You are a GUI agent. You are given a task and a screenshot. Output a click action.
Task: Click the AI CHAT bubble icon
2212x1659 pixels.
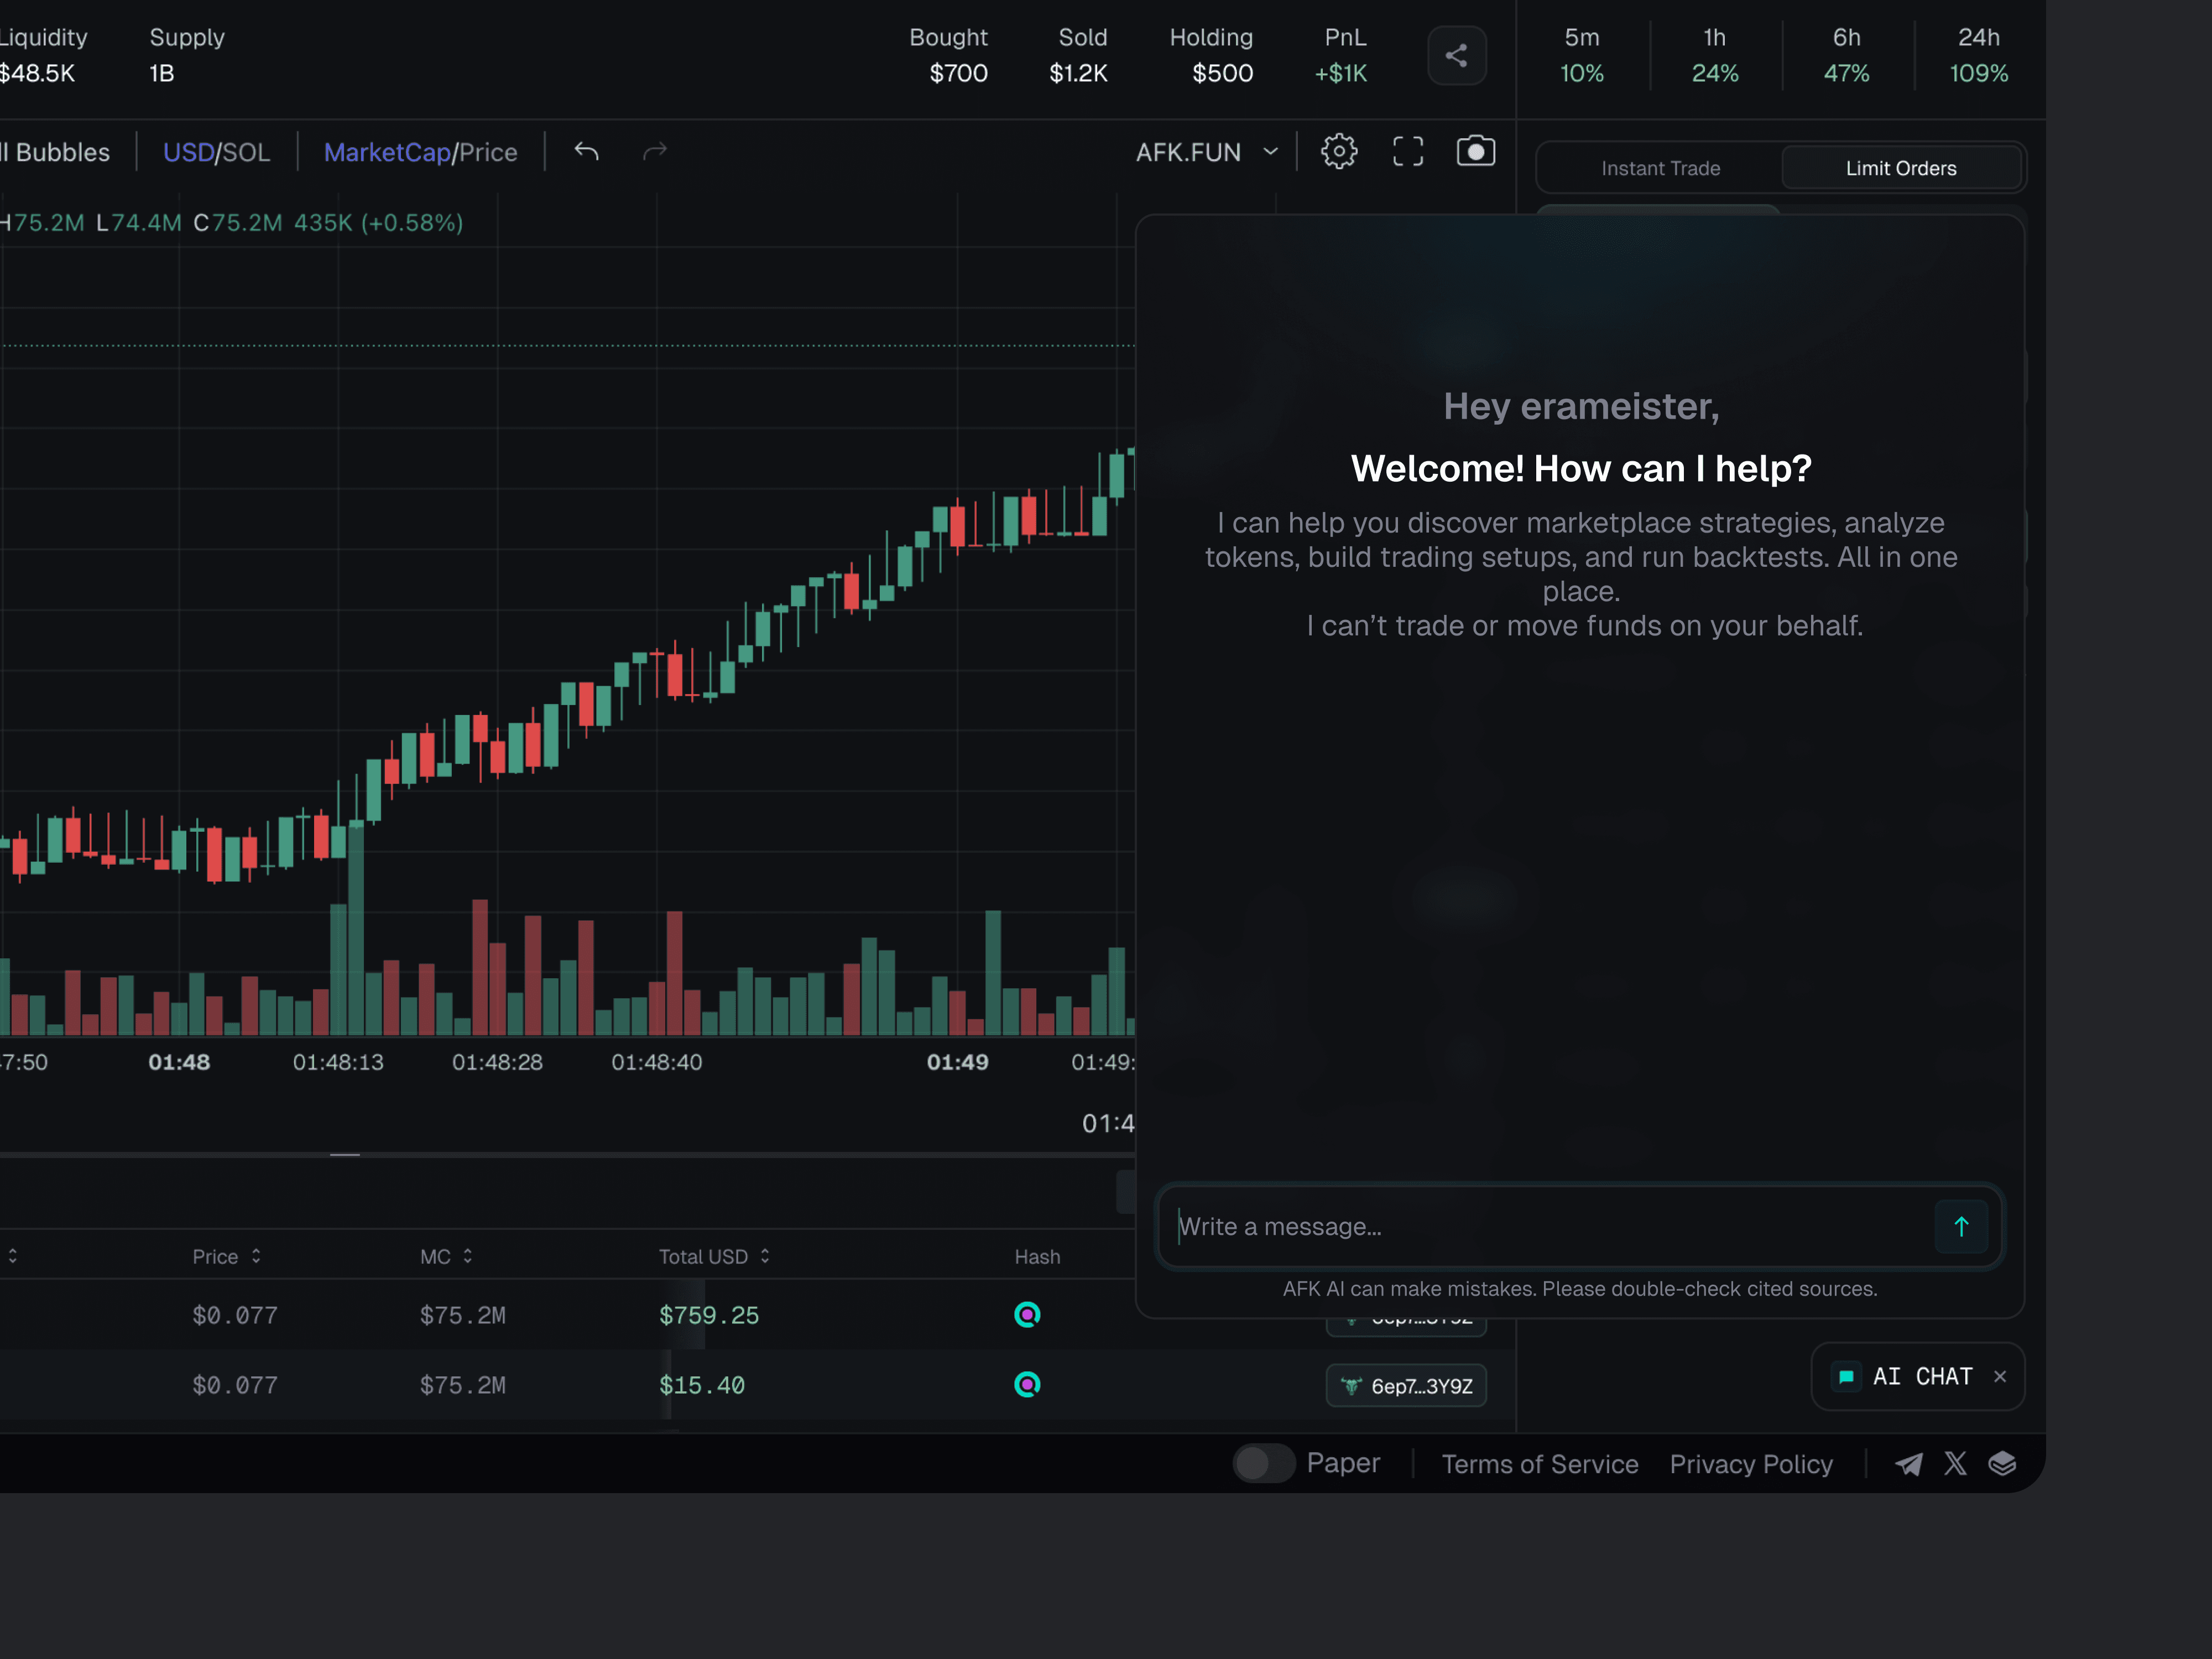click(1846, 1377)
